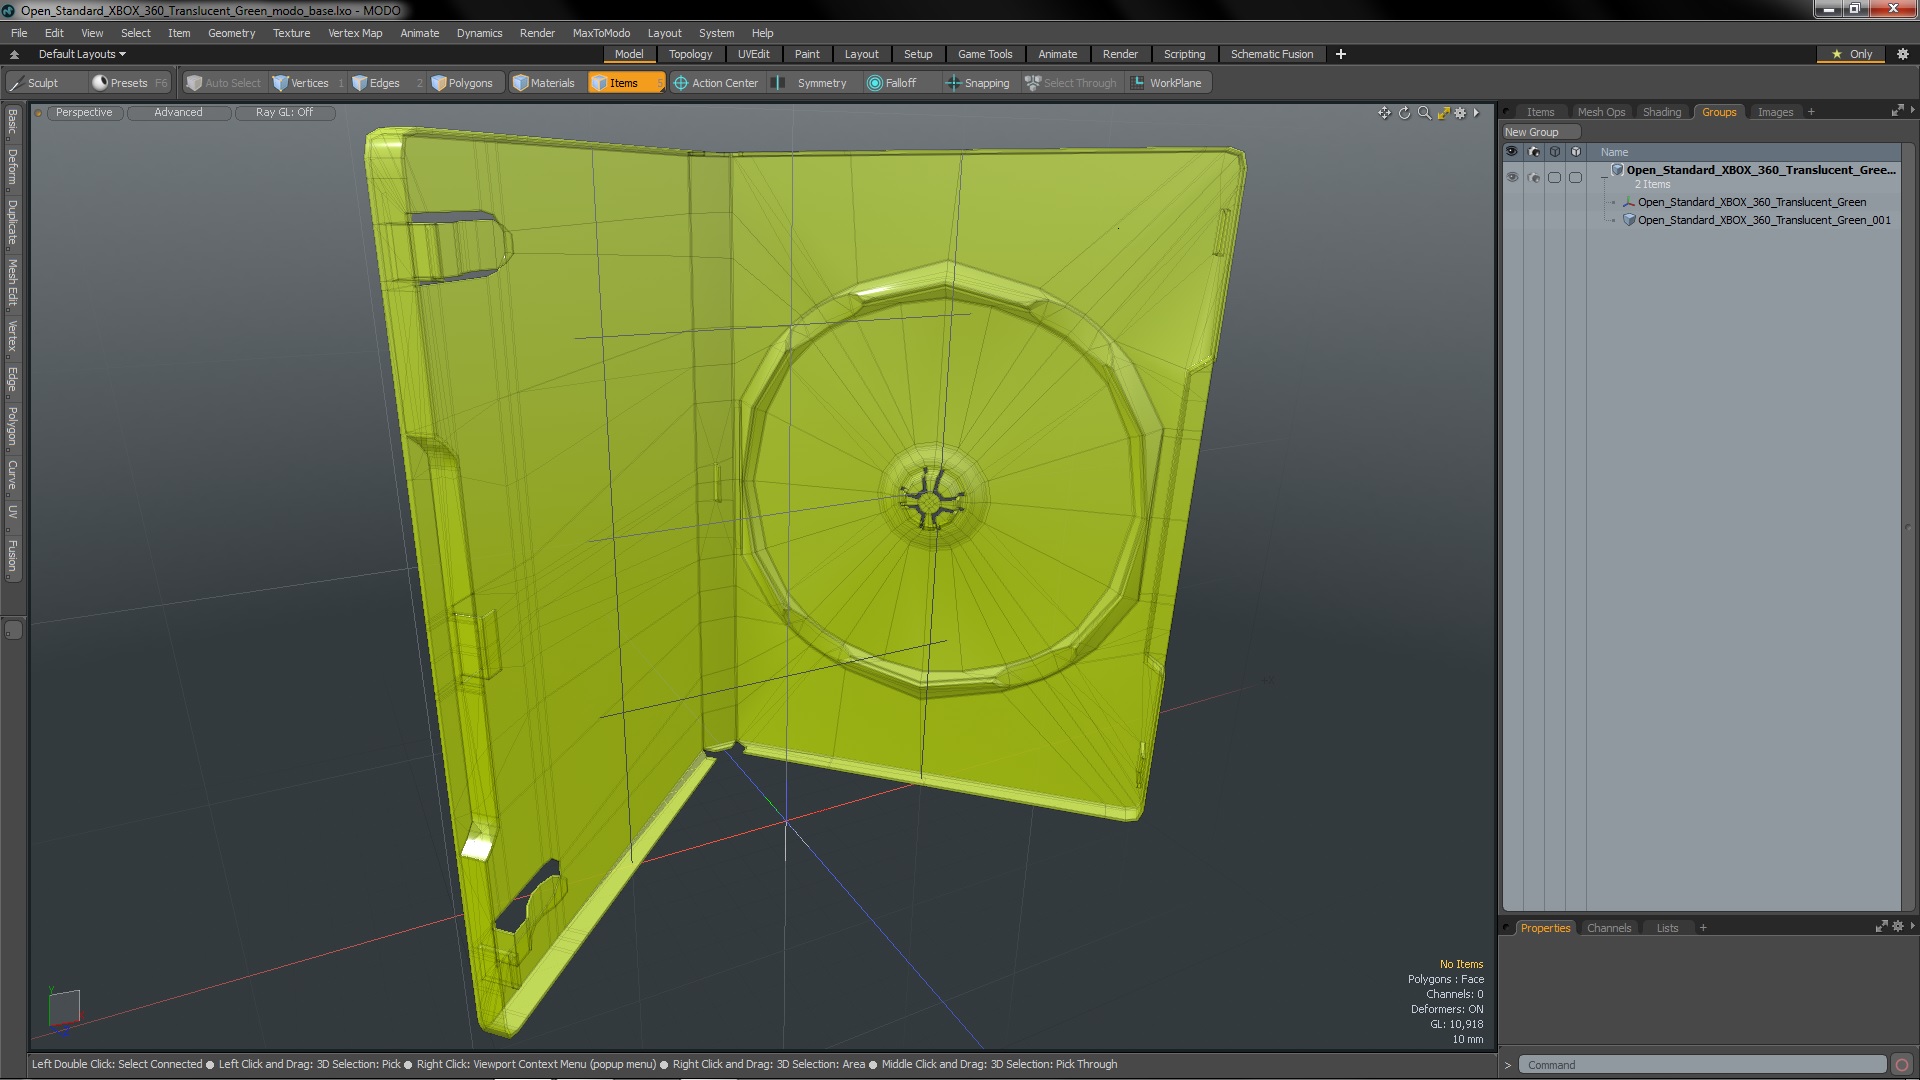The height and width of the screenshot is (1080, 1920).
Task: Click the Ray GL: Off button
Action: click(x=284, y=112)
